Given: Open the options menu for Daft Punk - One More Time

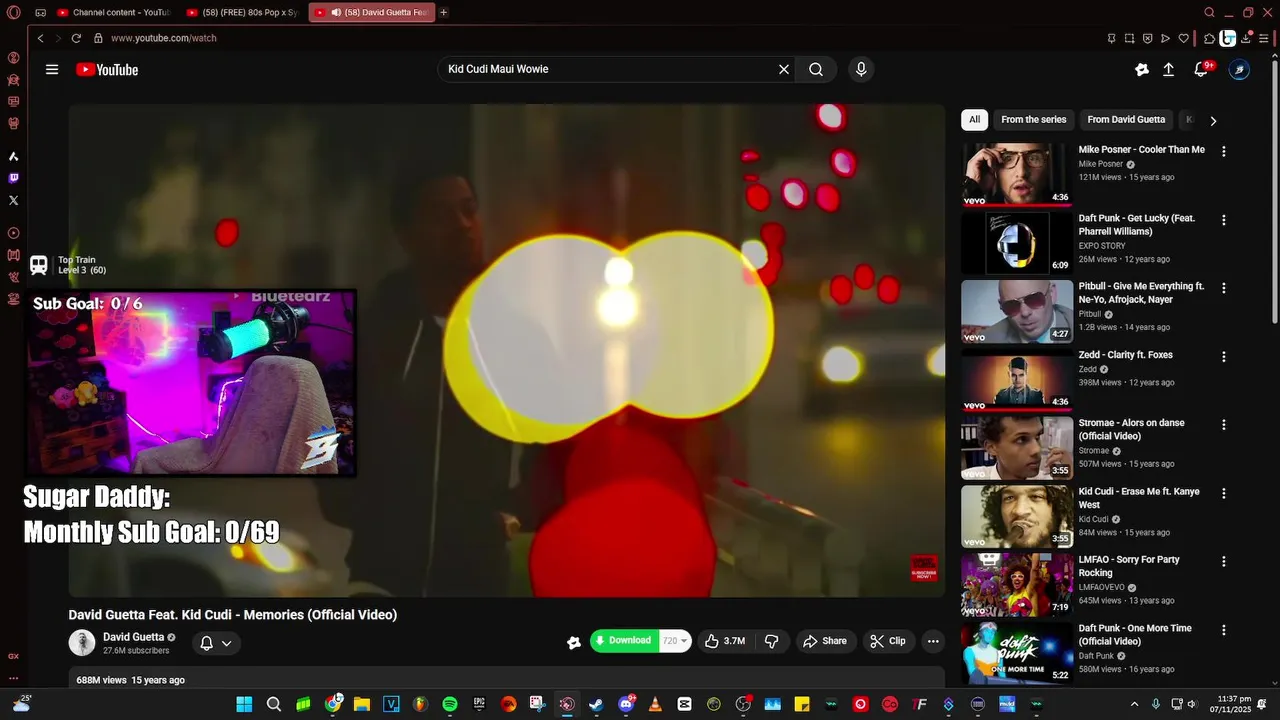Looking at the screenshot, I should [x=1223, y=630].
